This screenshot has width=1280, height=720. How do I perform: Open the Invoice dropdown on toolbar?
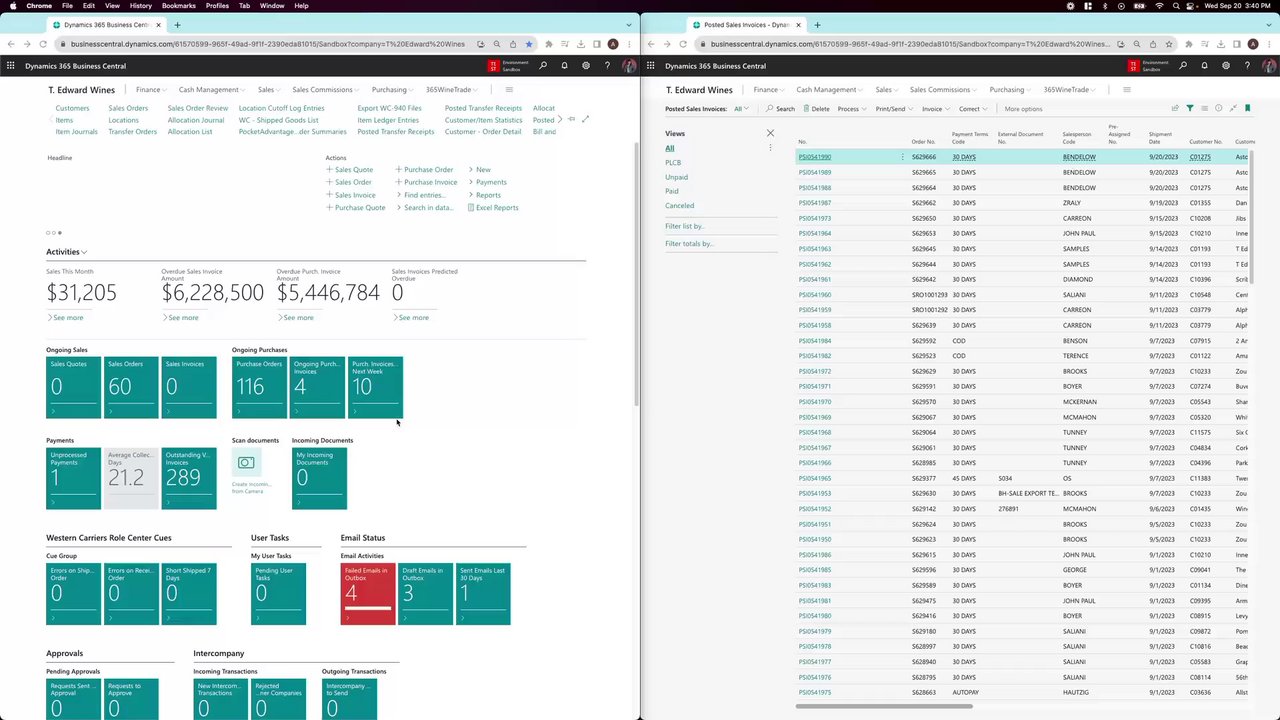pyautogui.click(x=935, y=108)
